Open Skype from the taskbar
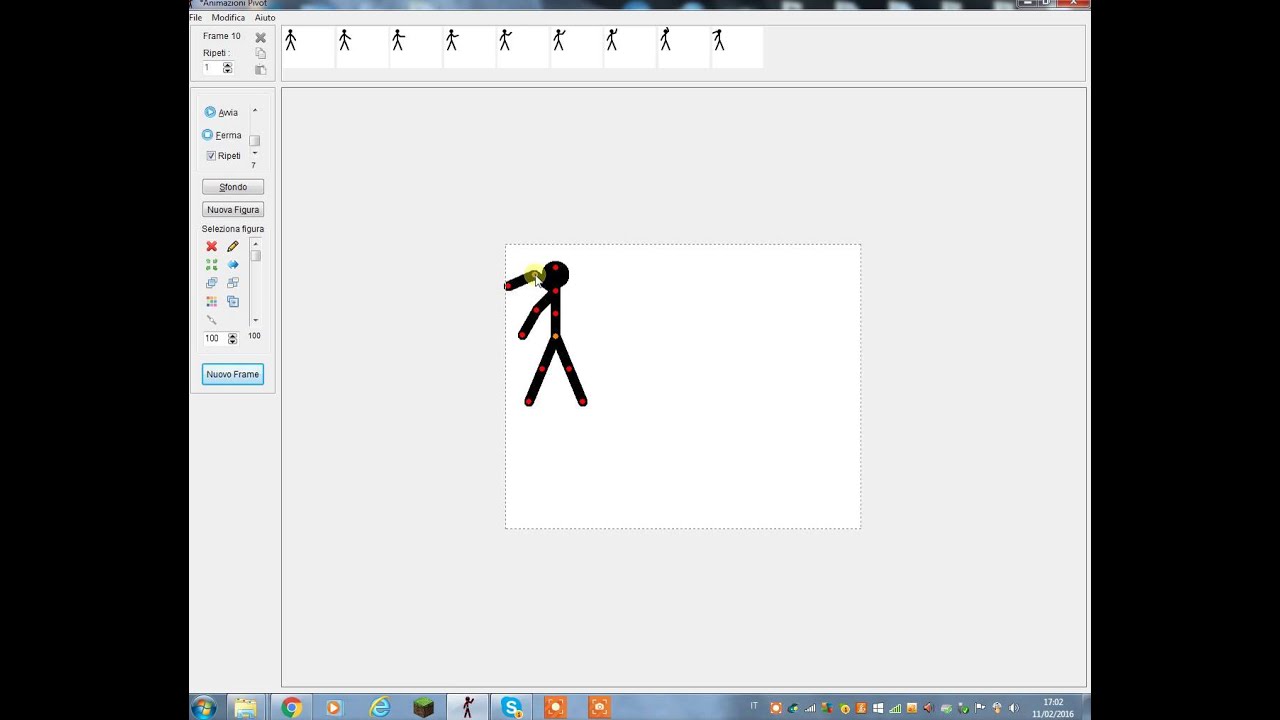Viewport: 1280px width, 720px height. pos(511,708)
